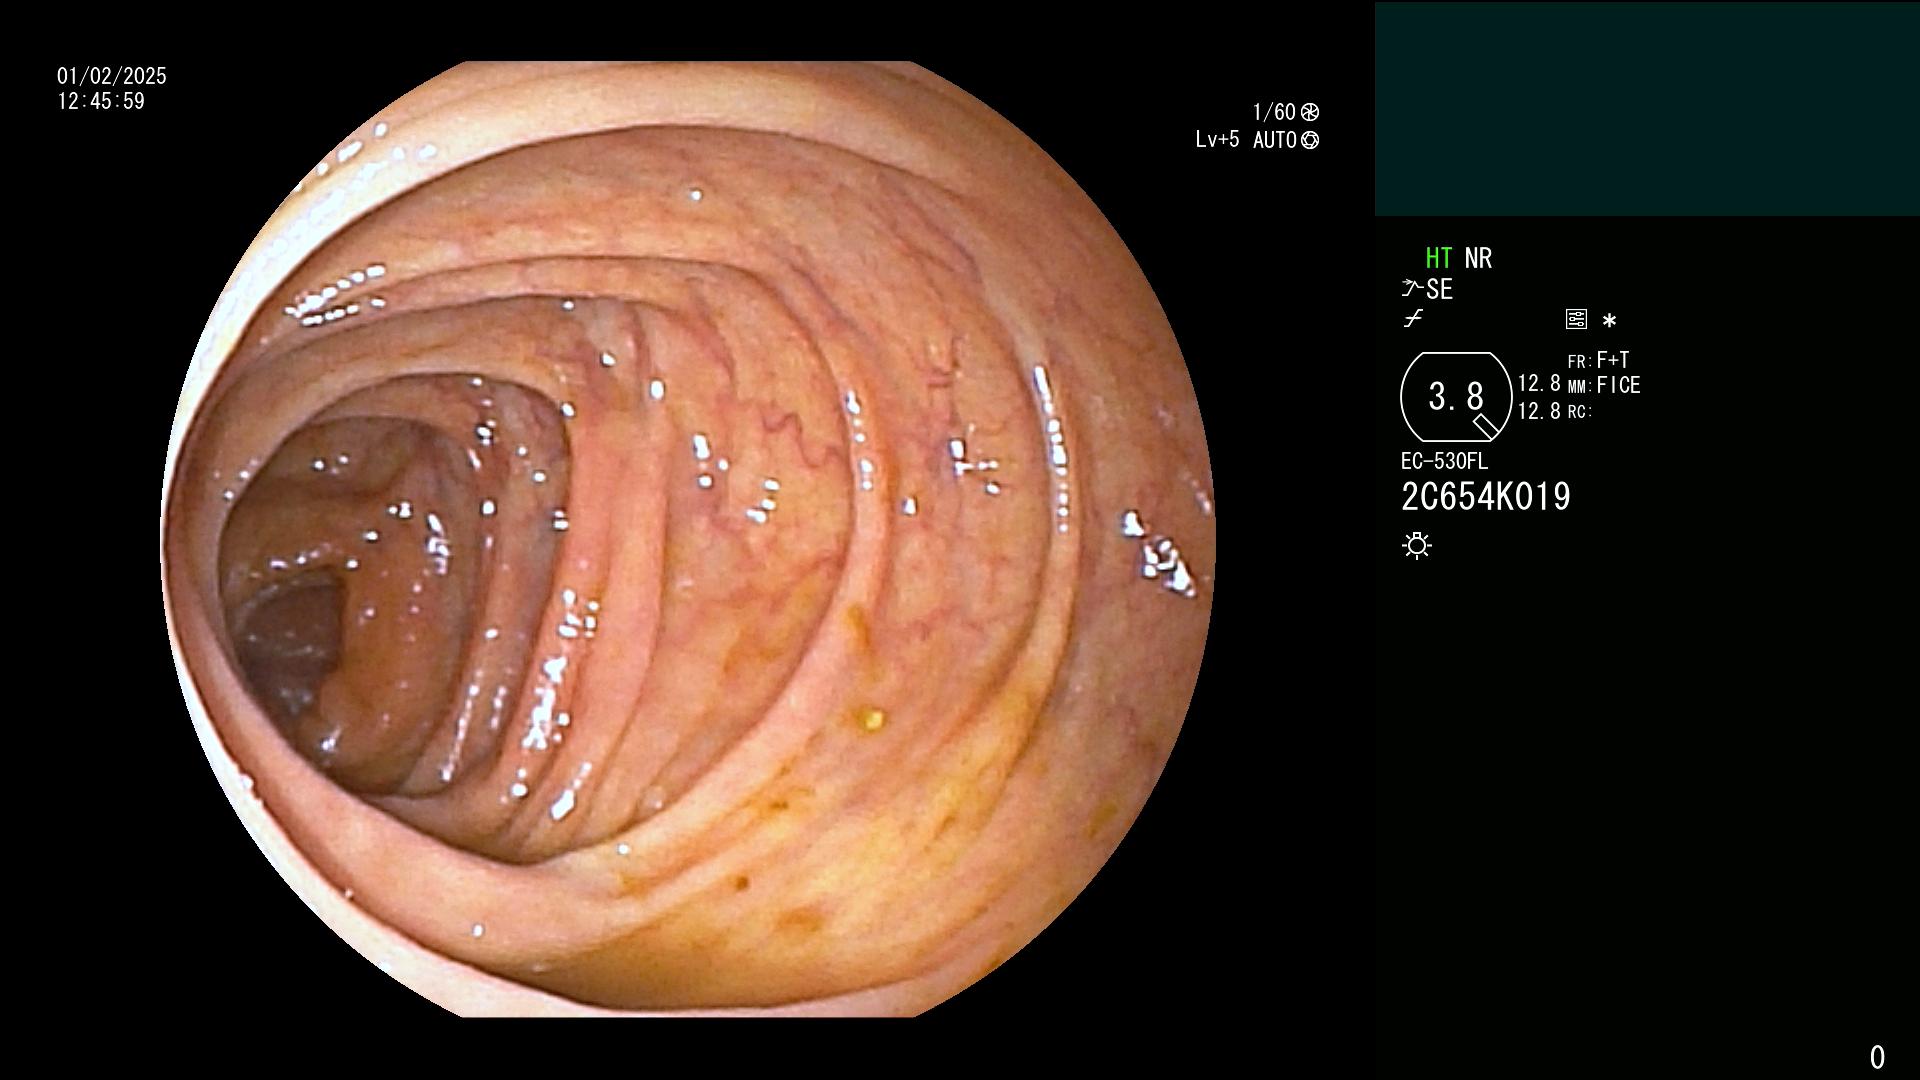The image size is (1920, 1080).
Task: Click the serial number 2C654K019
Action: (x=1486, y=497)
